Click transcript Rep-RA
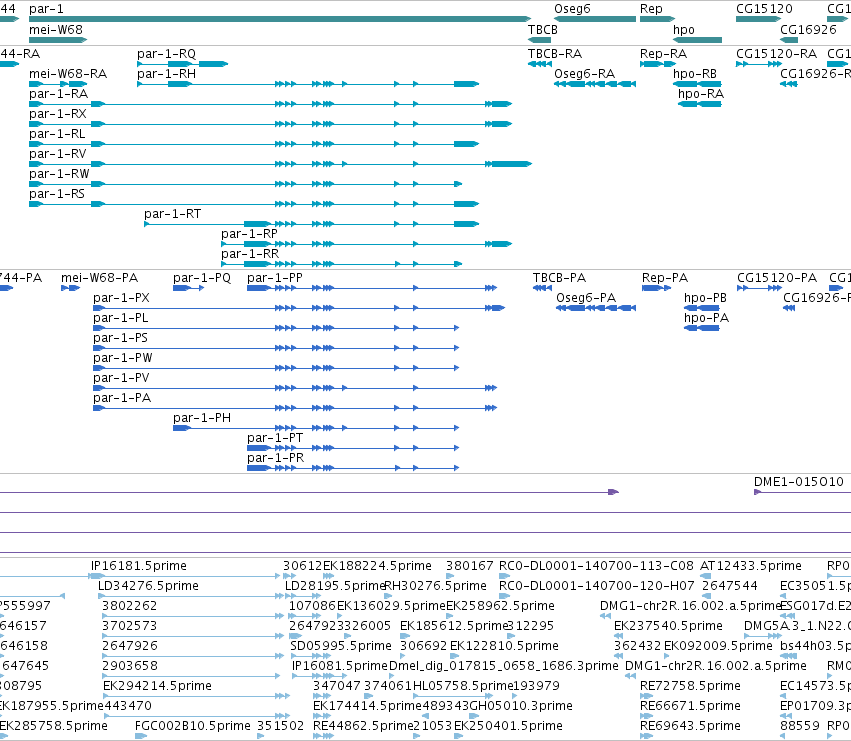 pyautogui.click(x=657, y=64)
